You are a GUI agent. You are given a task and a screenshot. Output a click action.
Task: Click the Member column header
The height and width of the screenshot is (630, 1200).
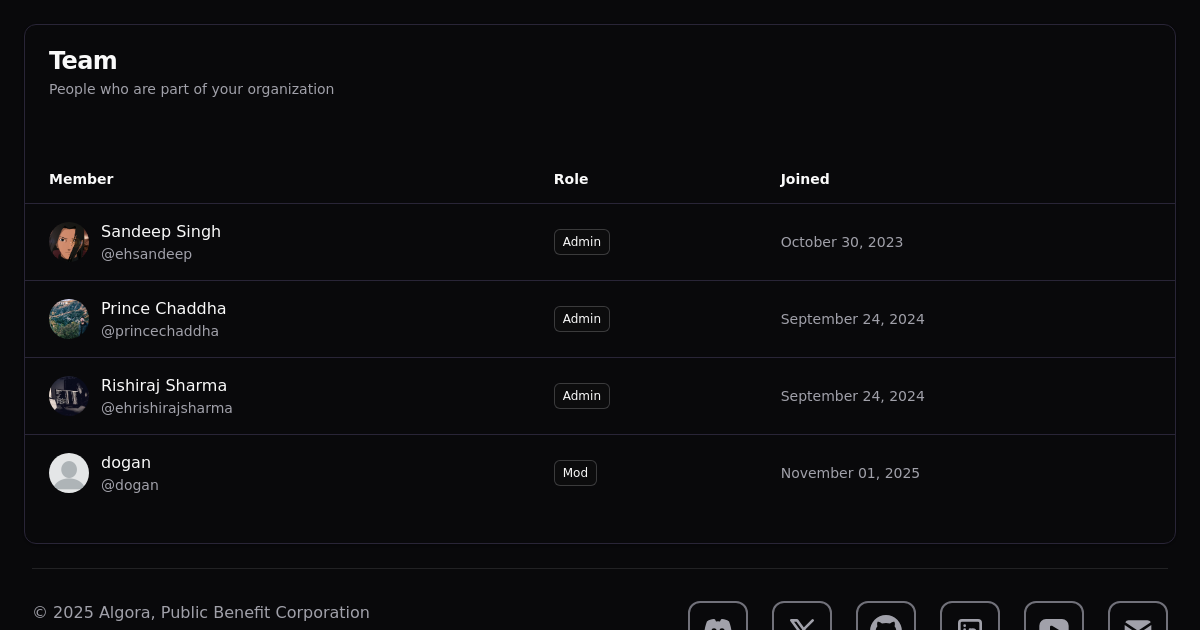click(x=81, y=179)
